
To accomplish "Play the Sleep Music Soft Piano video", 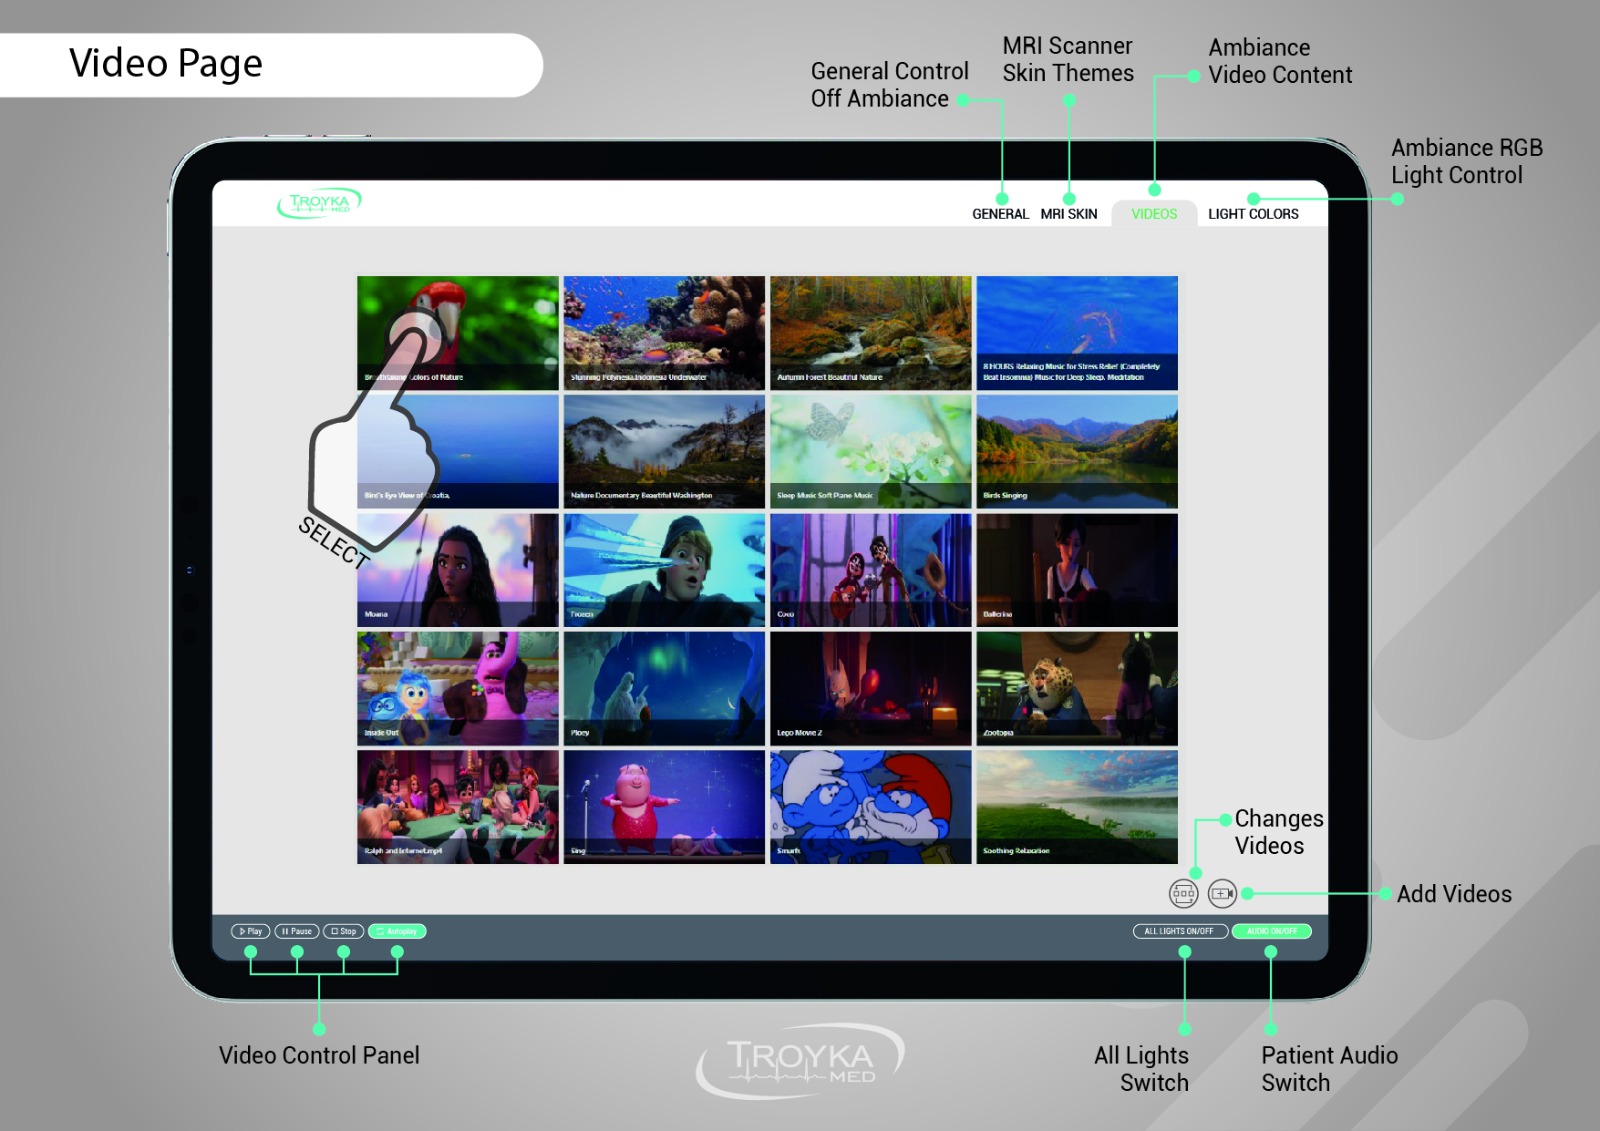I will click(870, 451).
